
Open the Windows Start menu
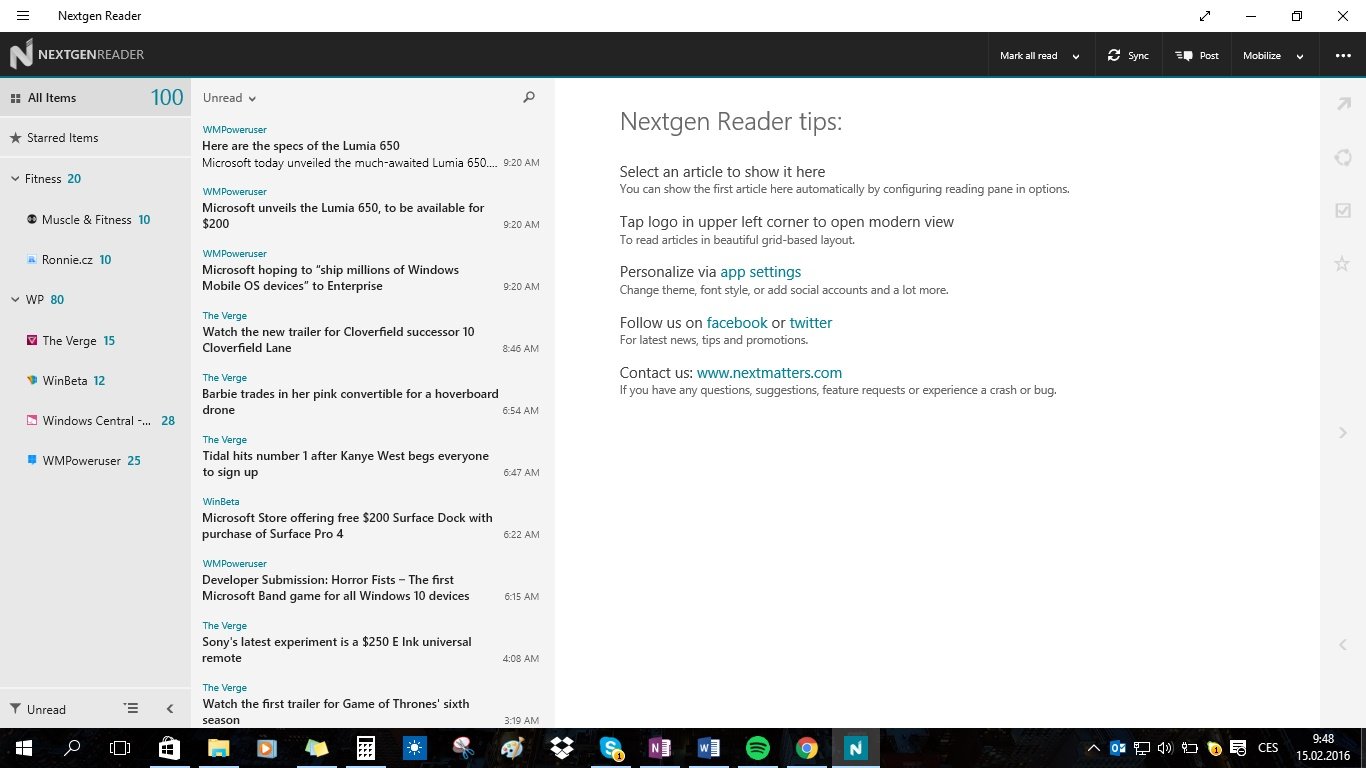tap(24, 748)
